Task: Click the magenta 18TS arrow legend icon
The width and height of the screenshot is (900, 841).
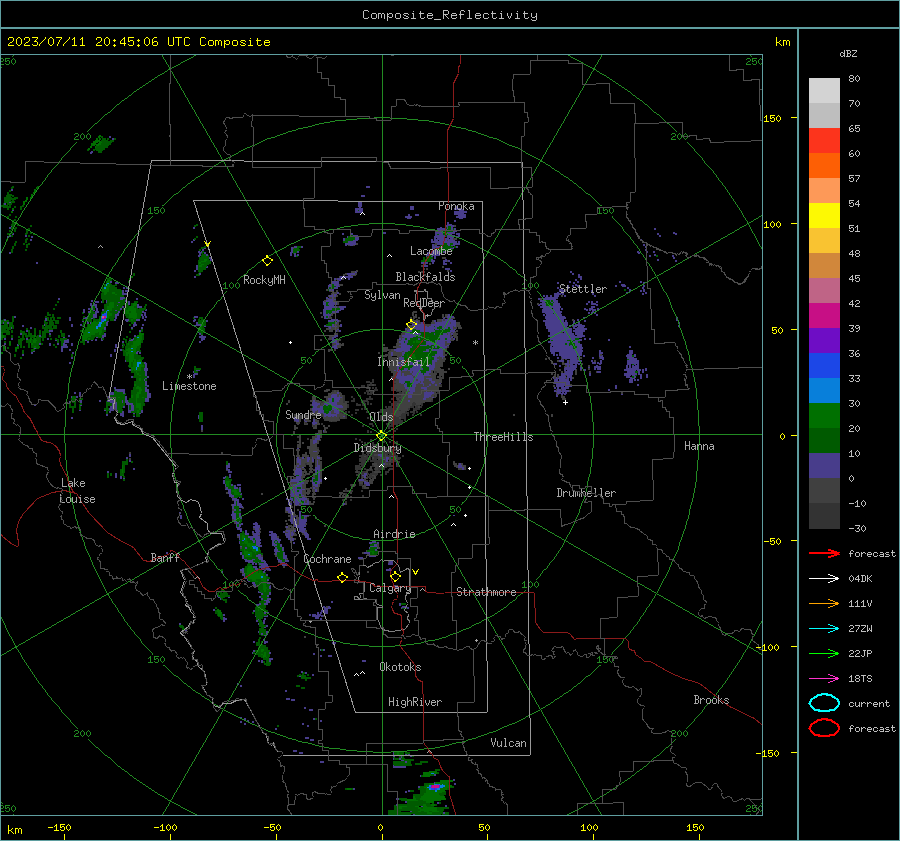Action: tap(824, 679)
